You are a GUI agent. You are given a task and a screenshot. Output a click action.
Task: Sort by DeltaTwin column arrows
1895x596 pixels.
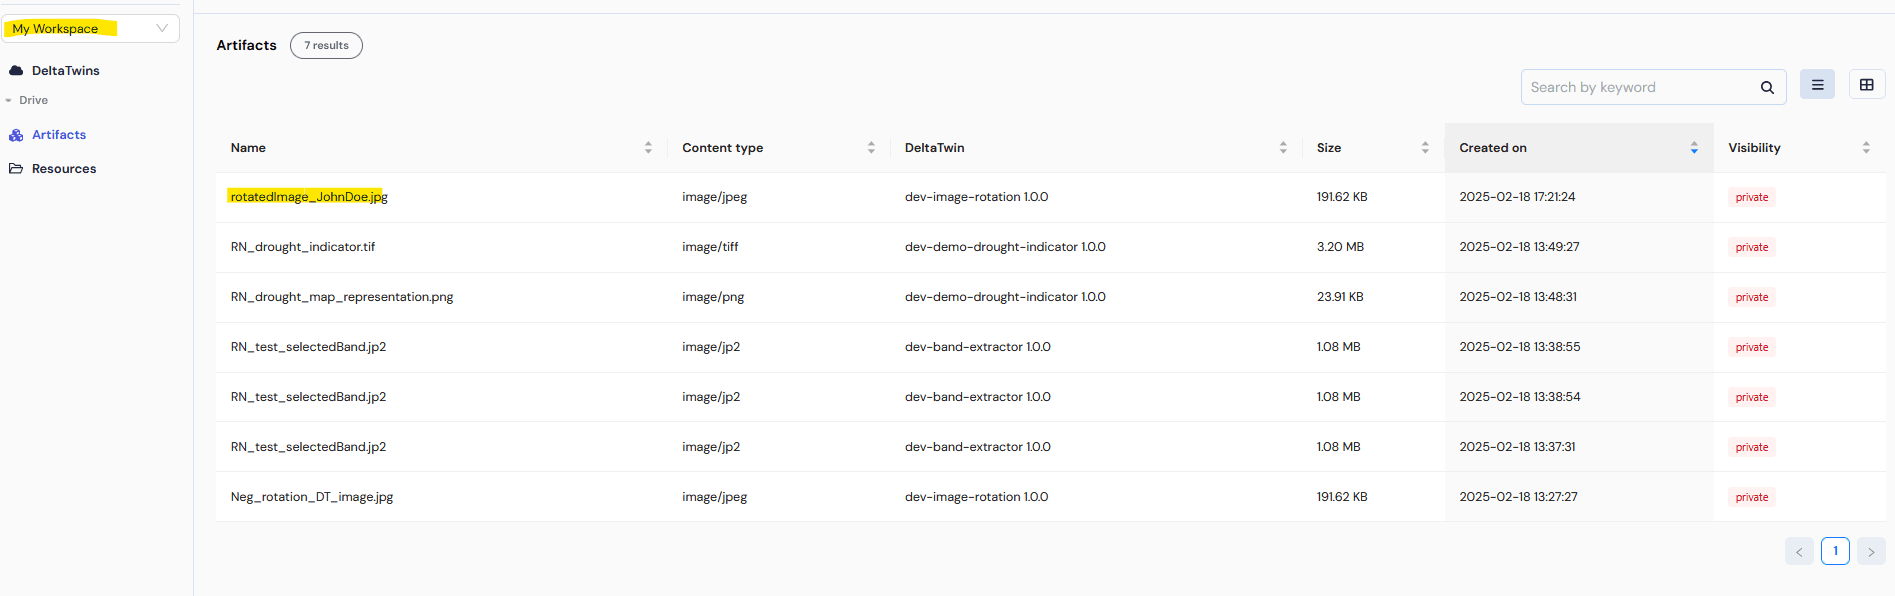[1283, 148]
